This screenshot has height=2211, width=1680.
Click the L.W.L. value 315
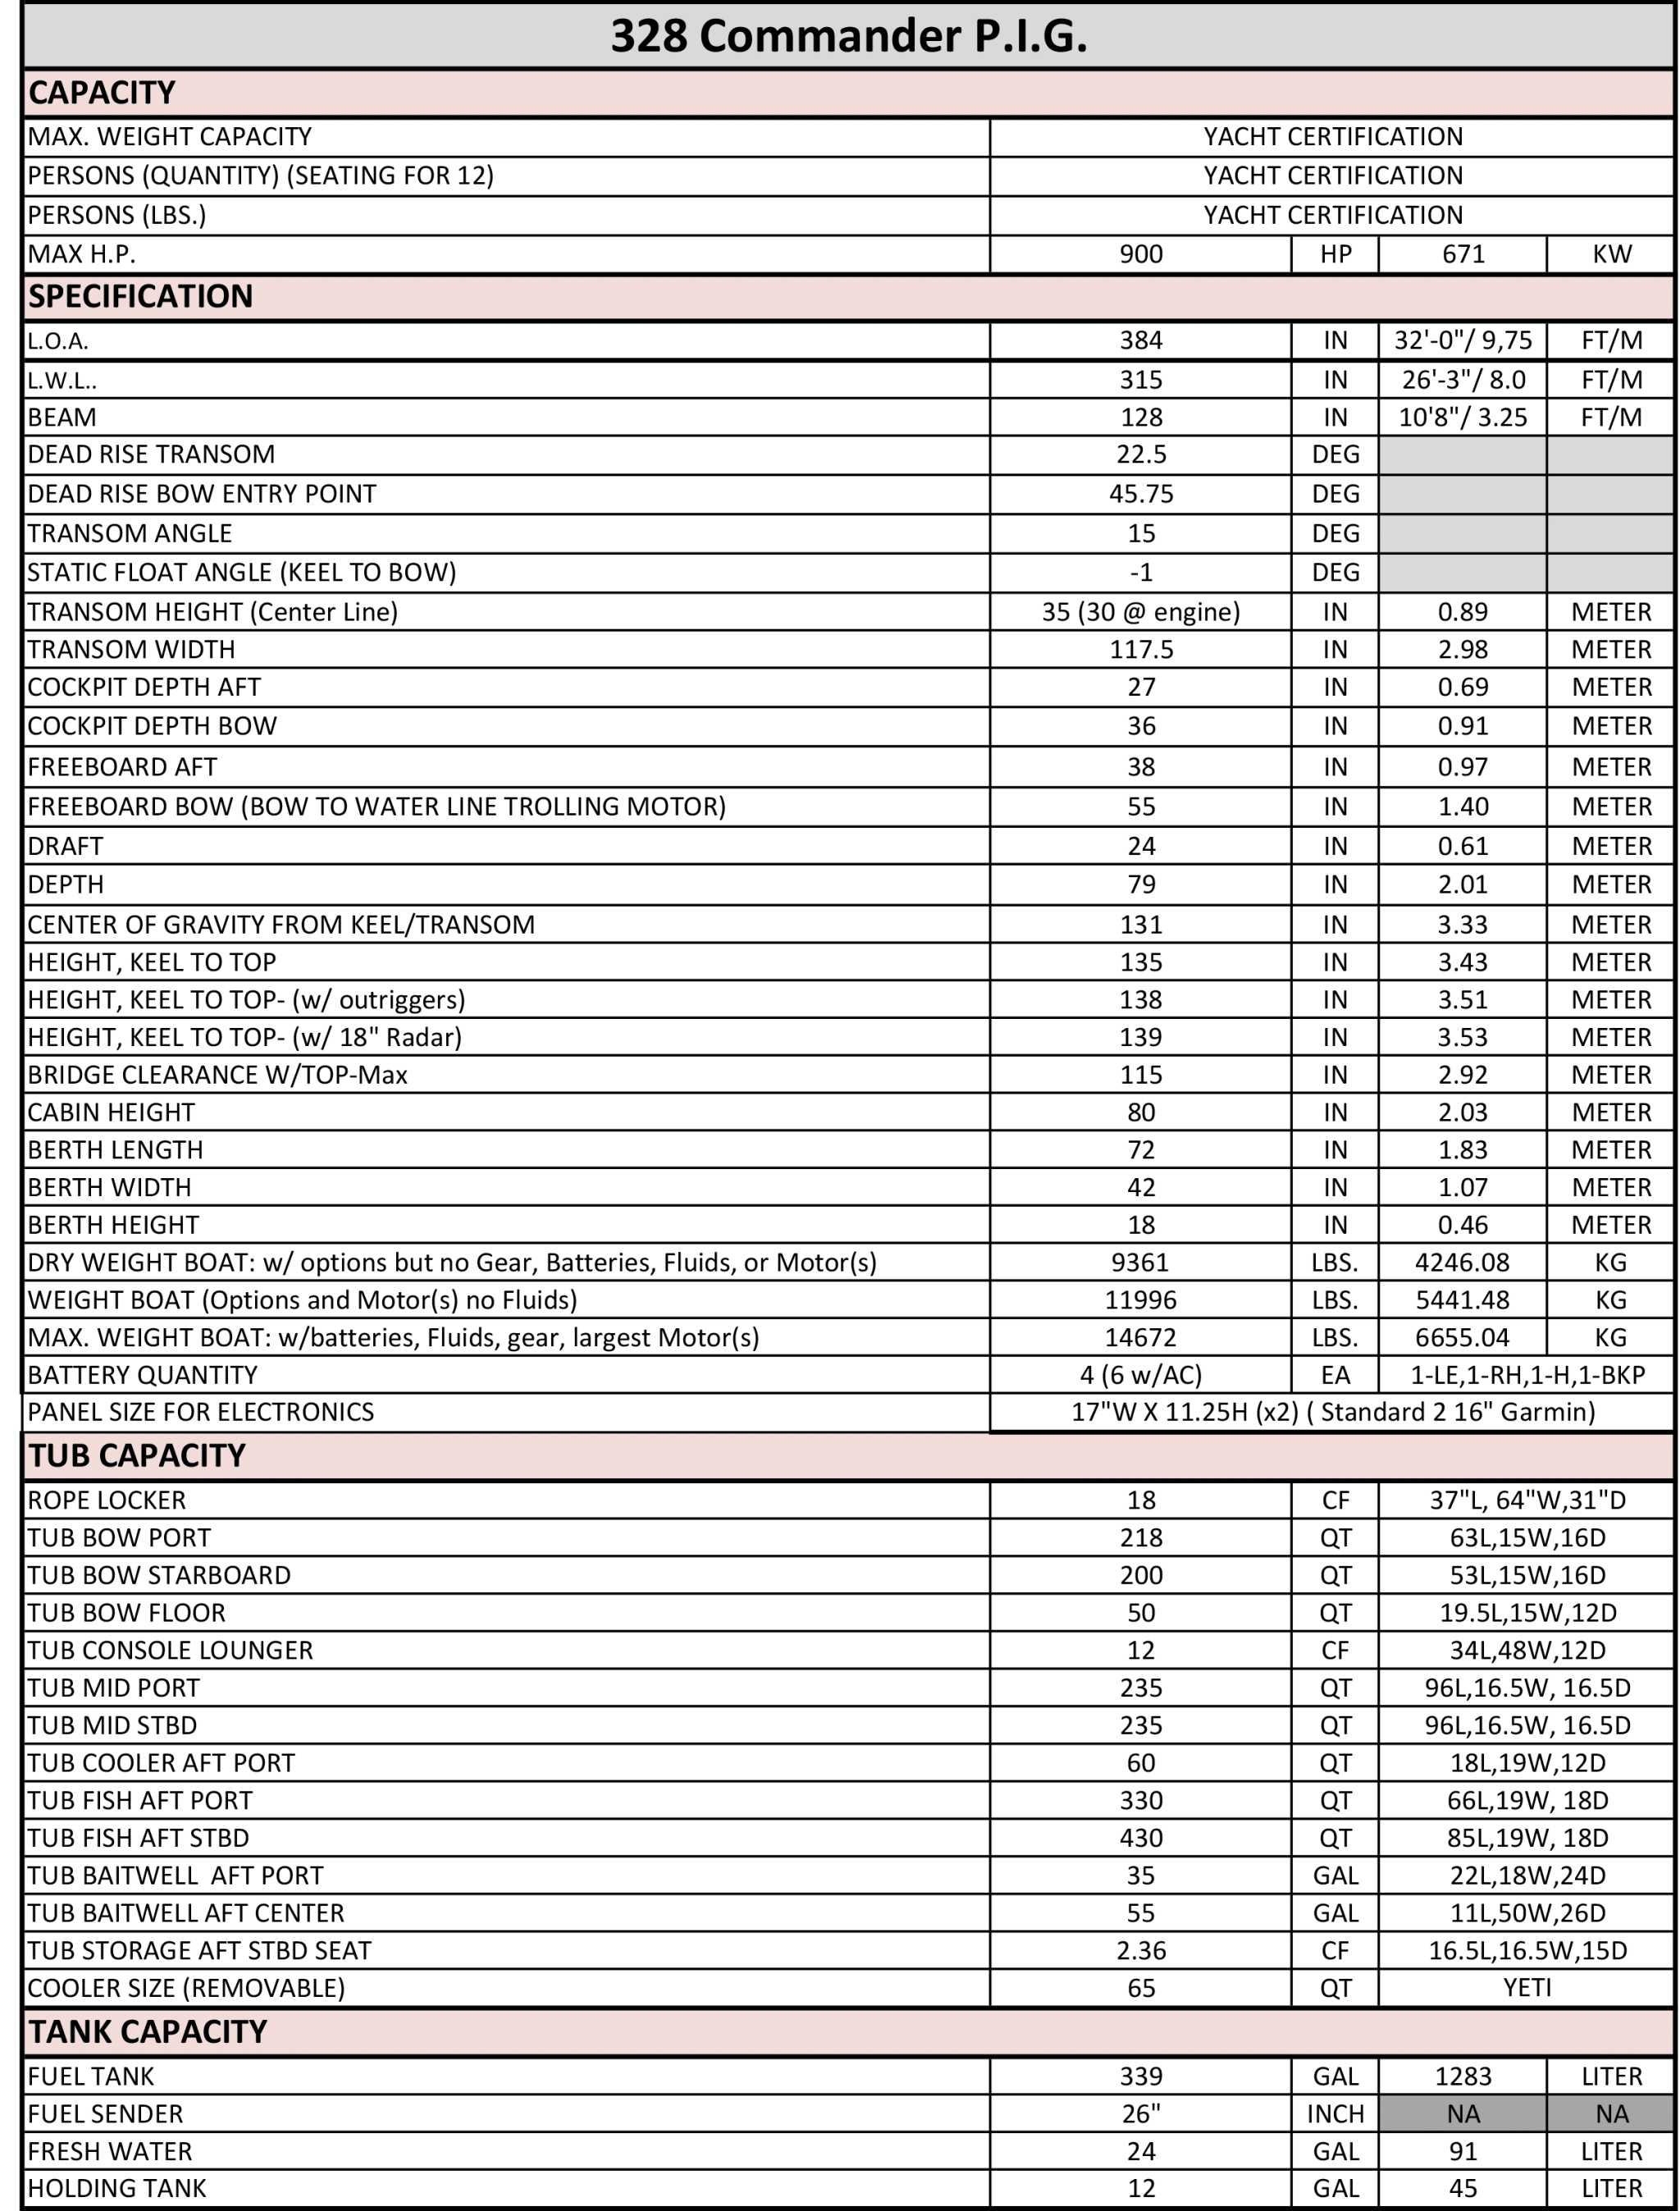click(1141, 380)
